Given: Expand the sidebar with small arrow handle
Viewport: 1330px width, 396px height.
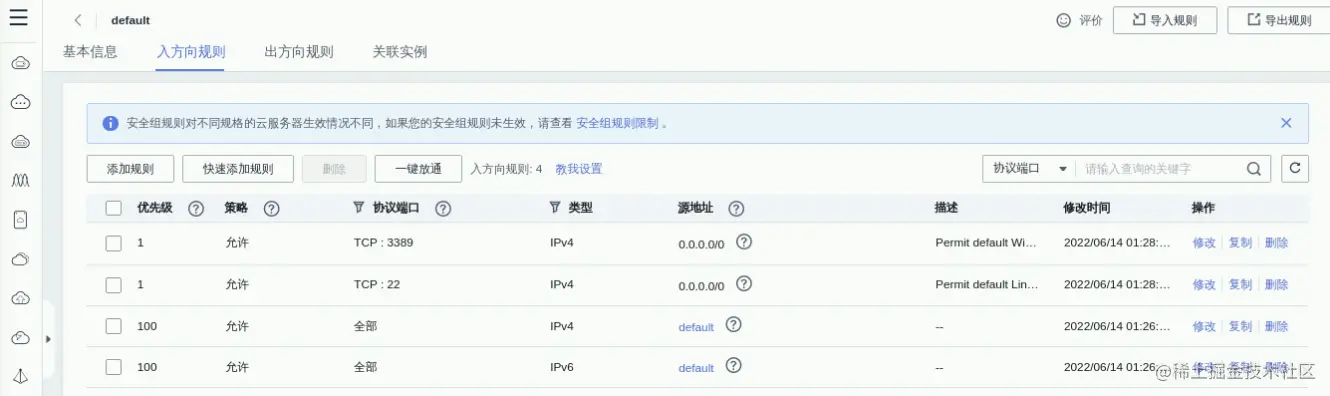Looking at the screenshot, I should [48, 339].
